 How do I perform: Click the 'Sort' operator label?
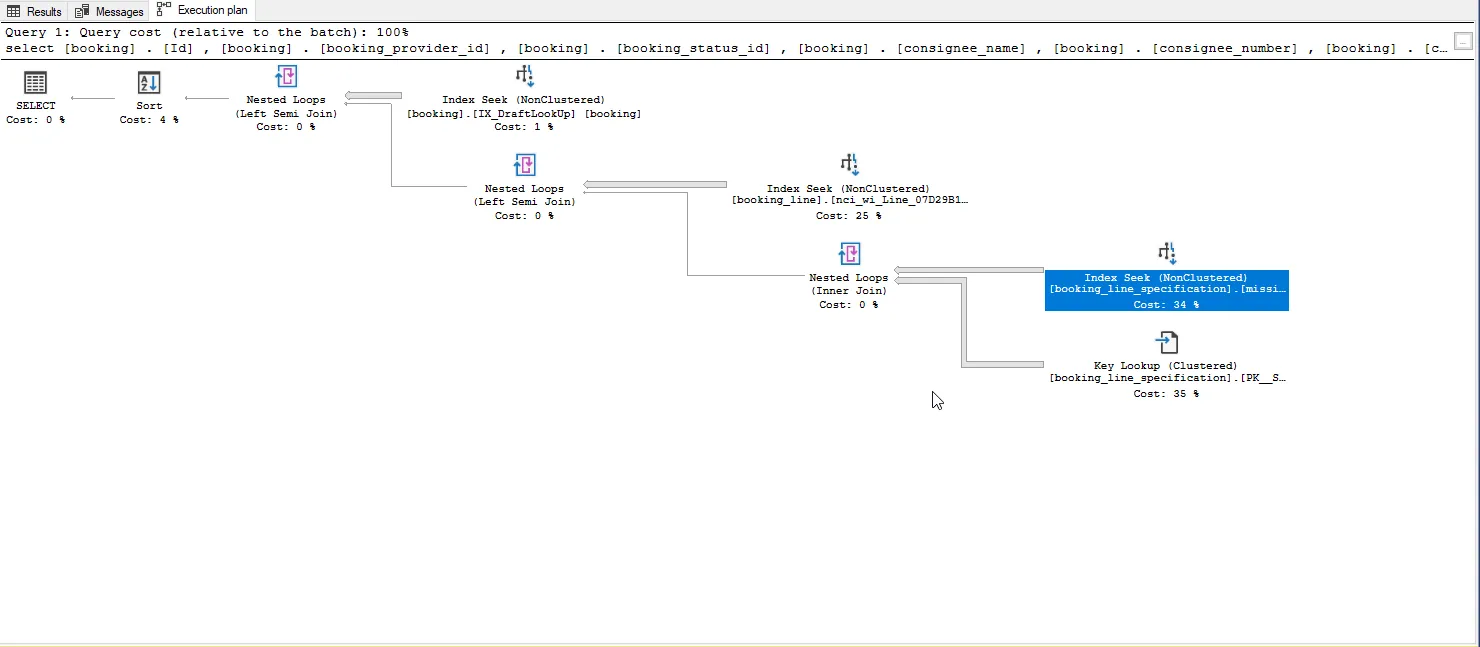click(149, 105)
